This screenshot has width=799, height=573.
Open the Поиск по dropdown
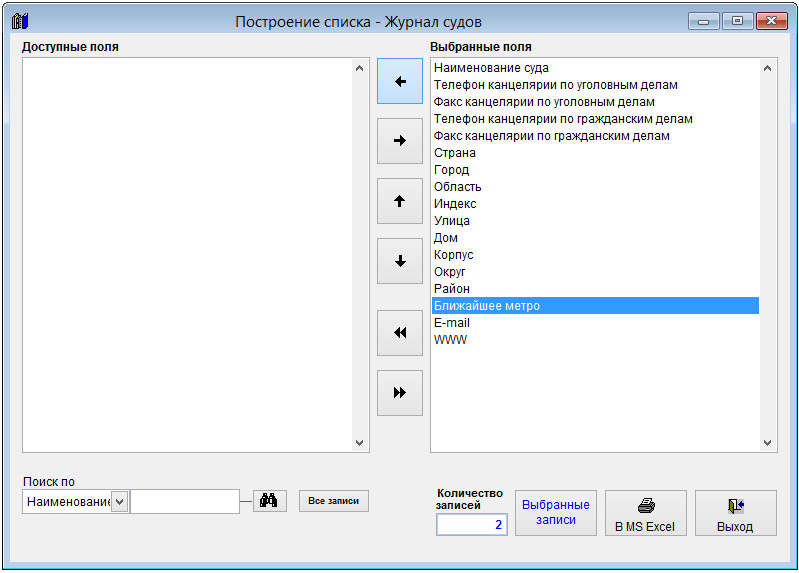[119, 502]
